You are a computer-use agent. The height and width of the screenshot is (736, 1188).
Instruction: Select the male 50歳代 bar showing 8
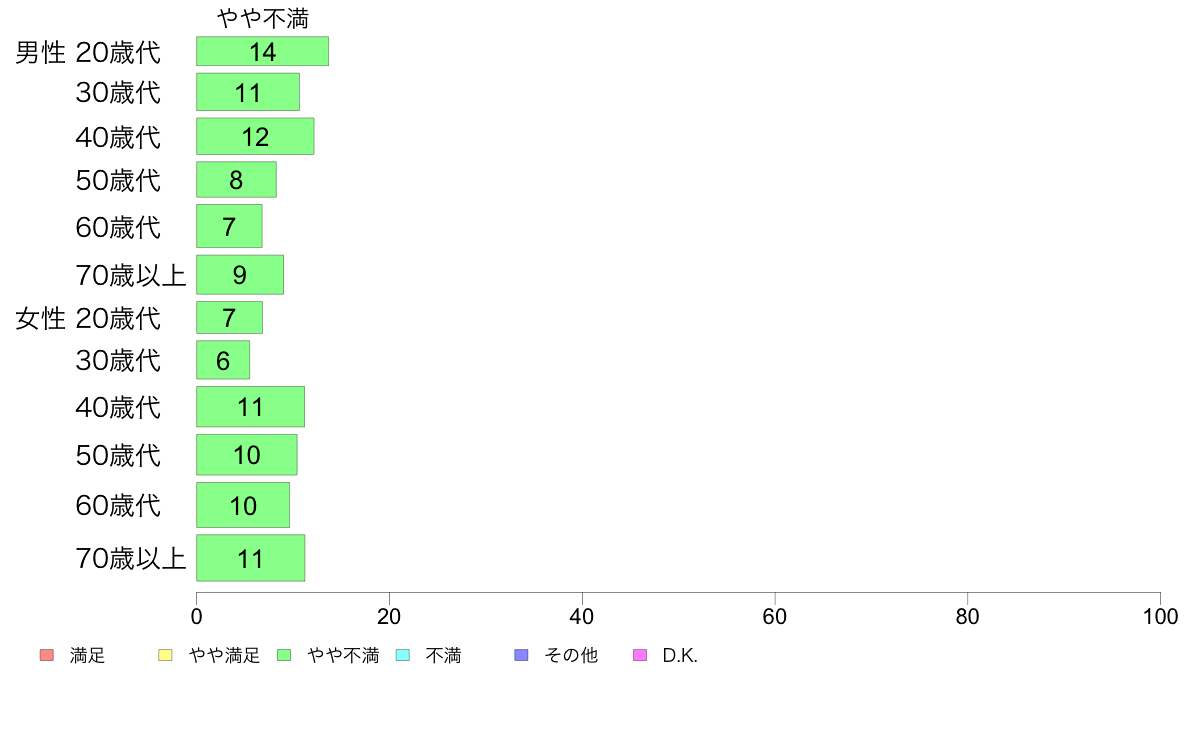(236, 180)
